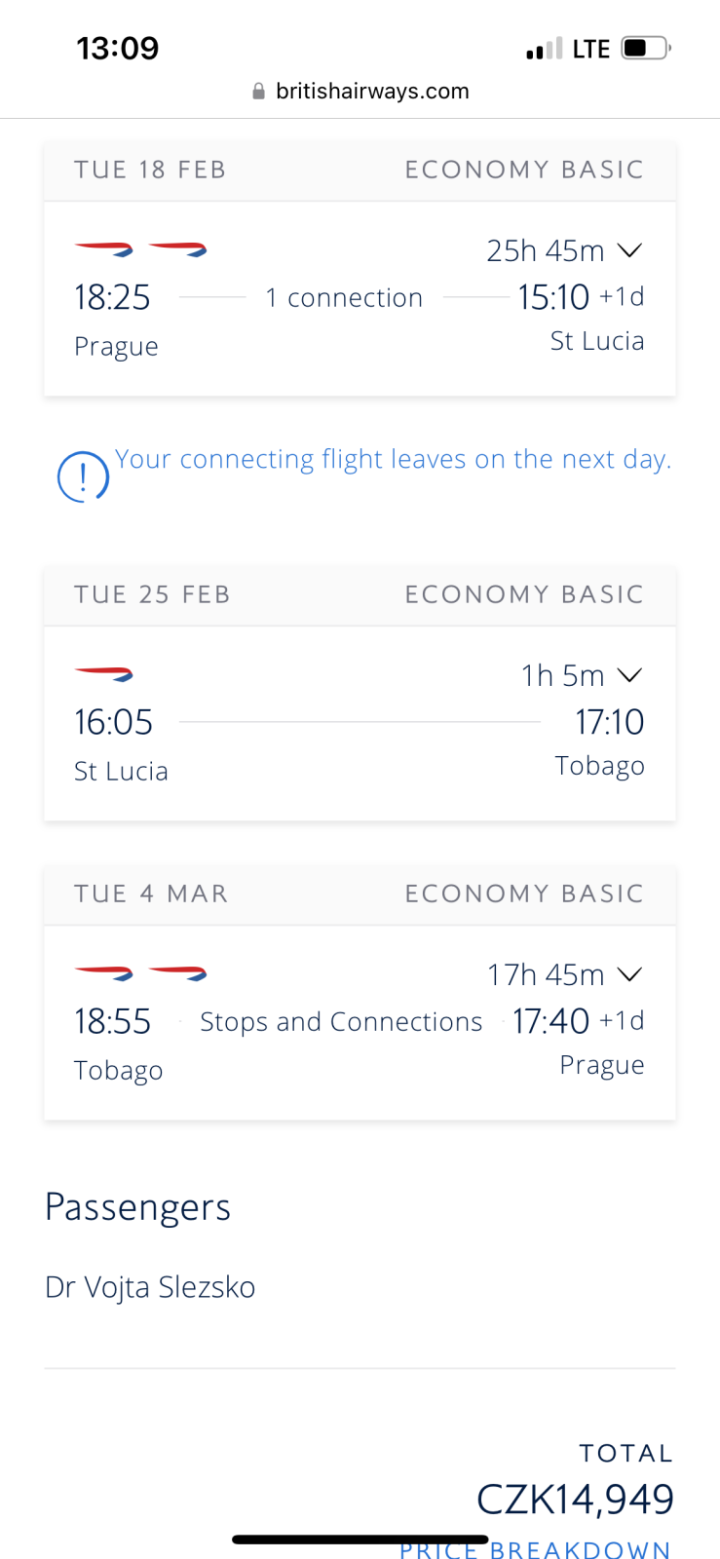Screen dimensions: 720x1559
Task: Tap the cellular signal bars icon
Action: pos(545,50)
